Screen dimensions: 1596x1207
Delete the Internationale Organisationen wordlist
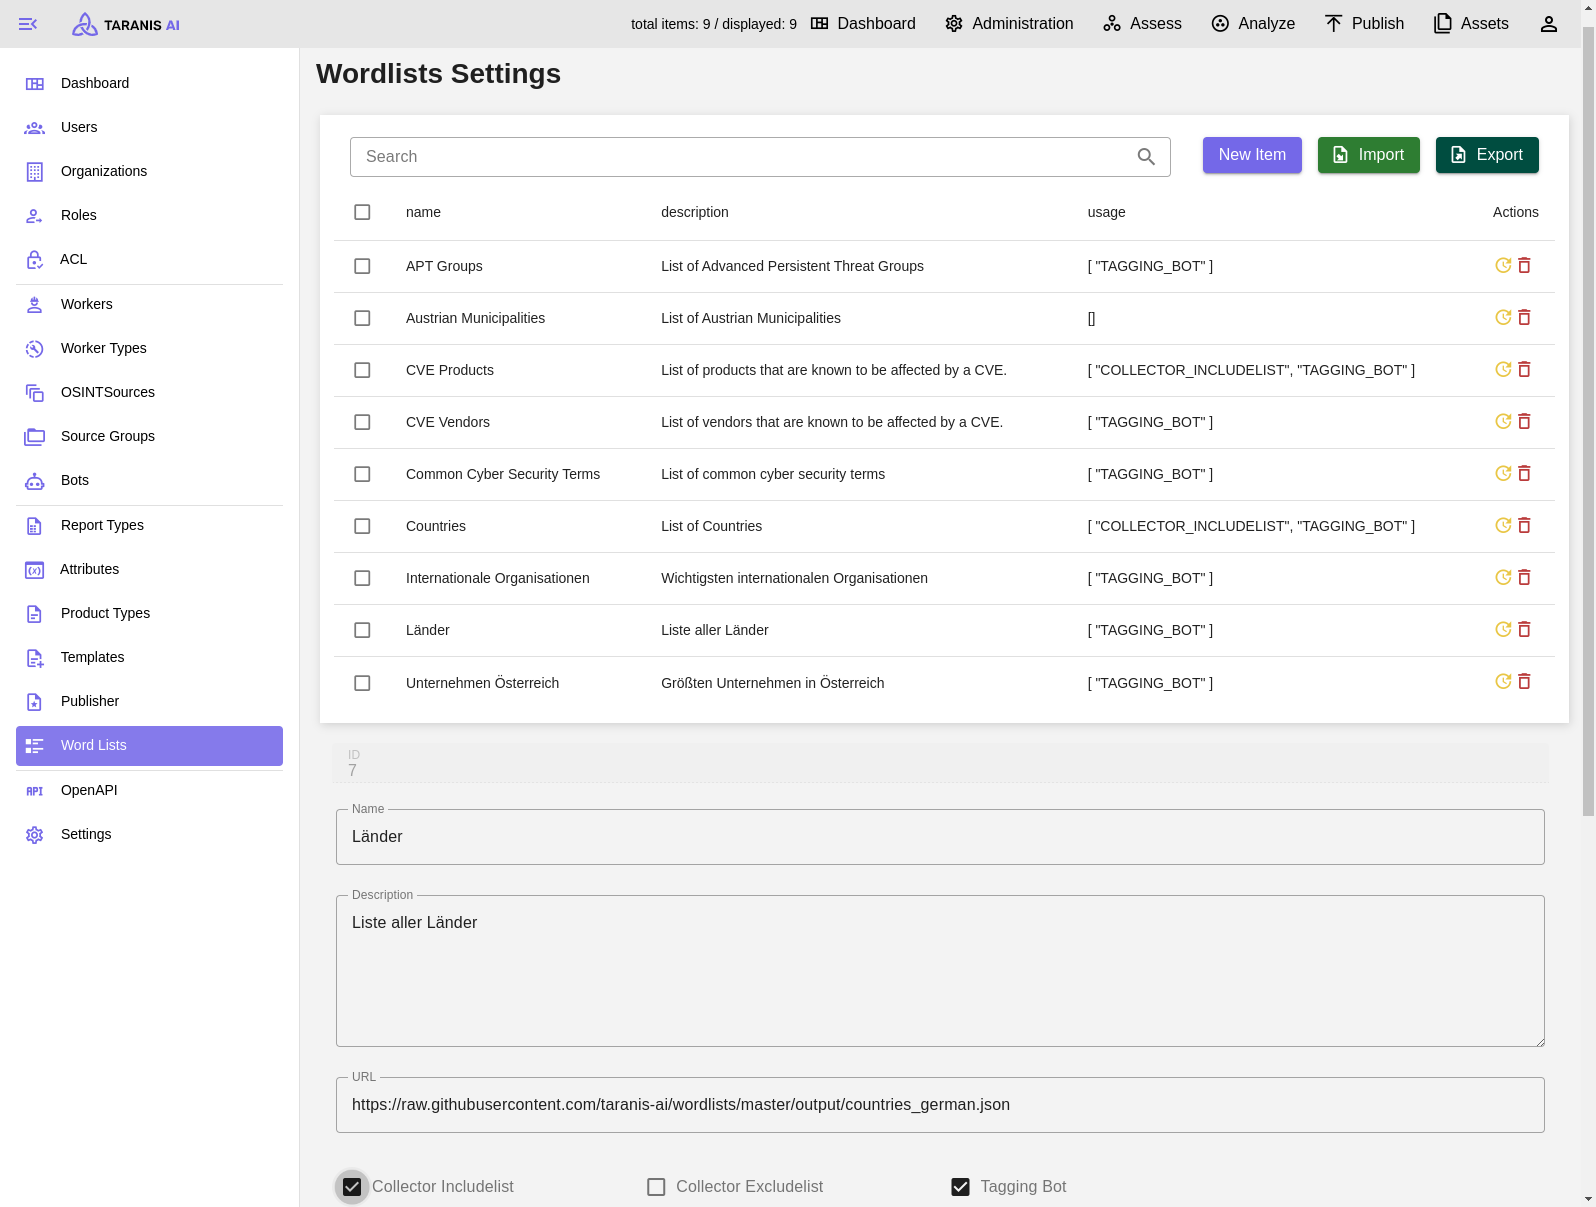(1524, 577)
